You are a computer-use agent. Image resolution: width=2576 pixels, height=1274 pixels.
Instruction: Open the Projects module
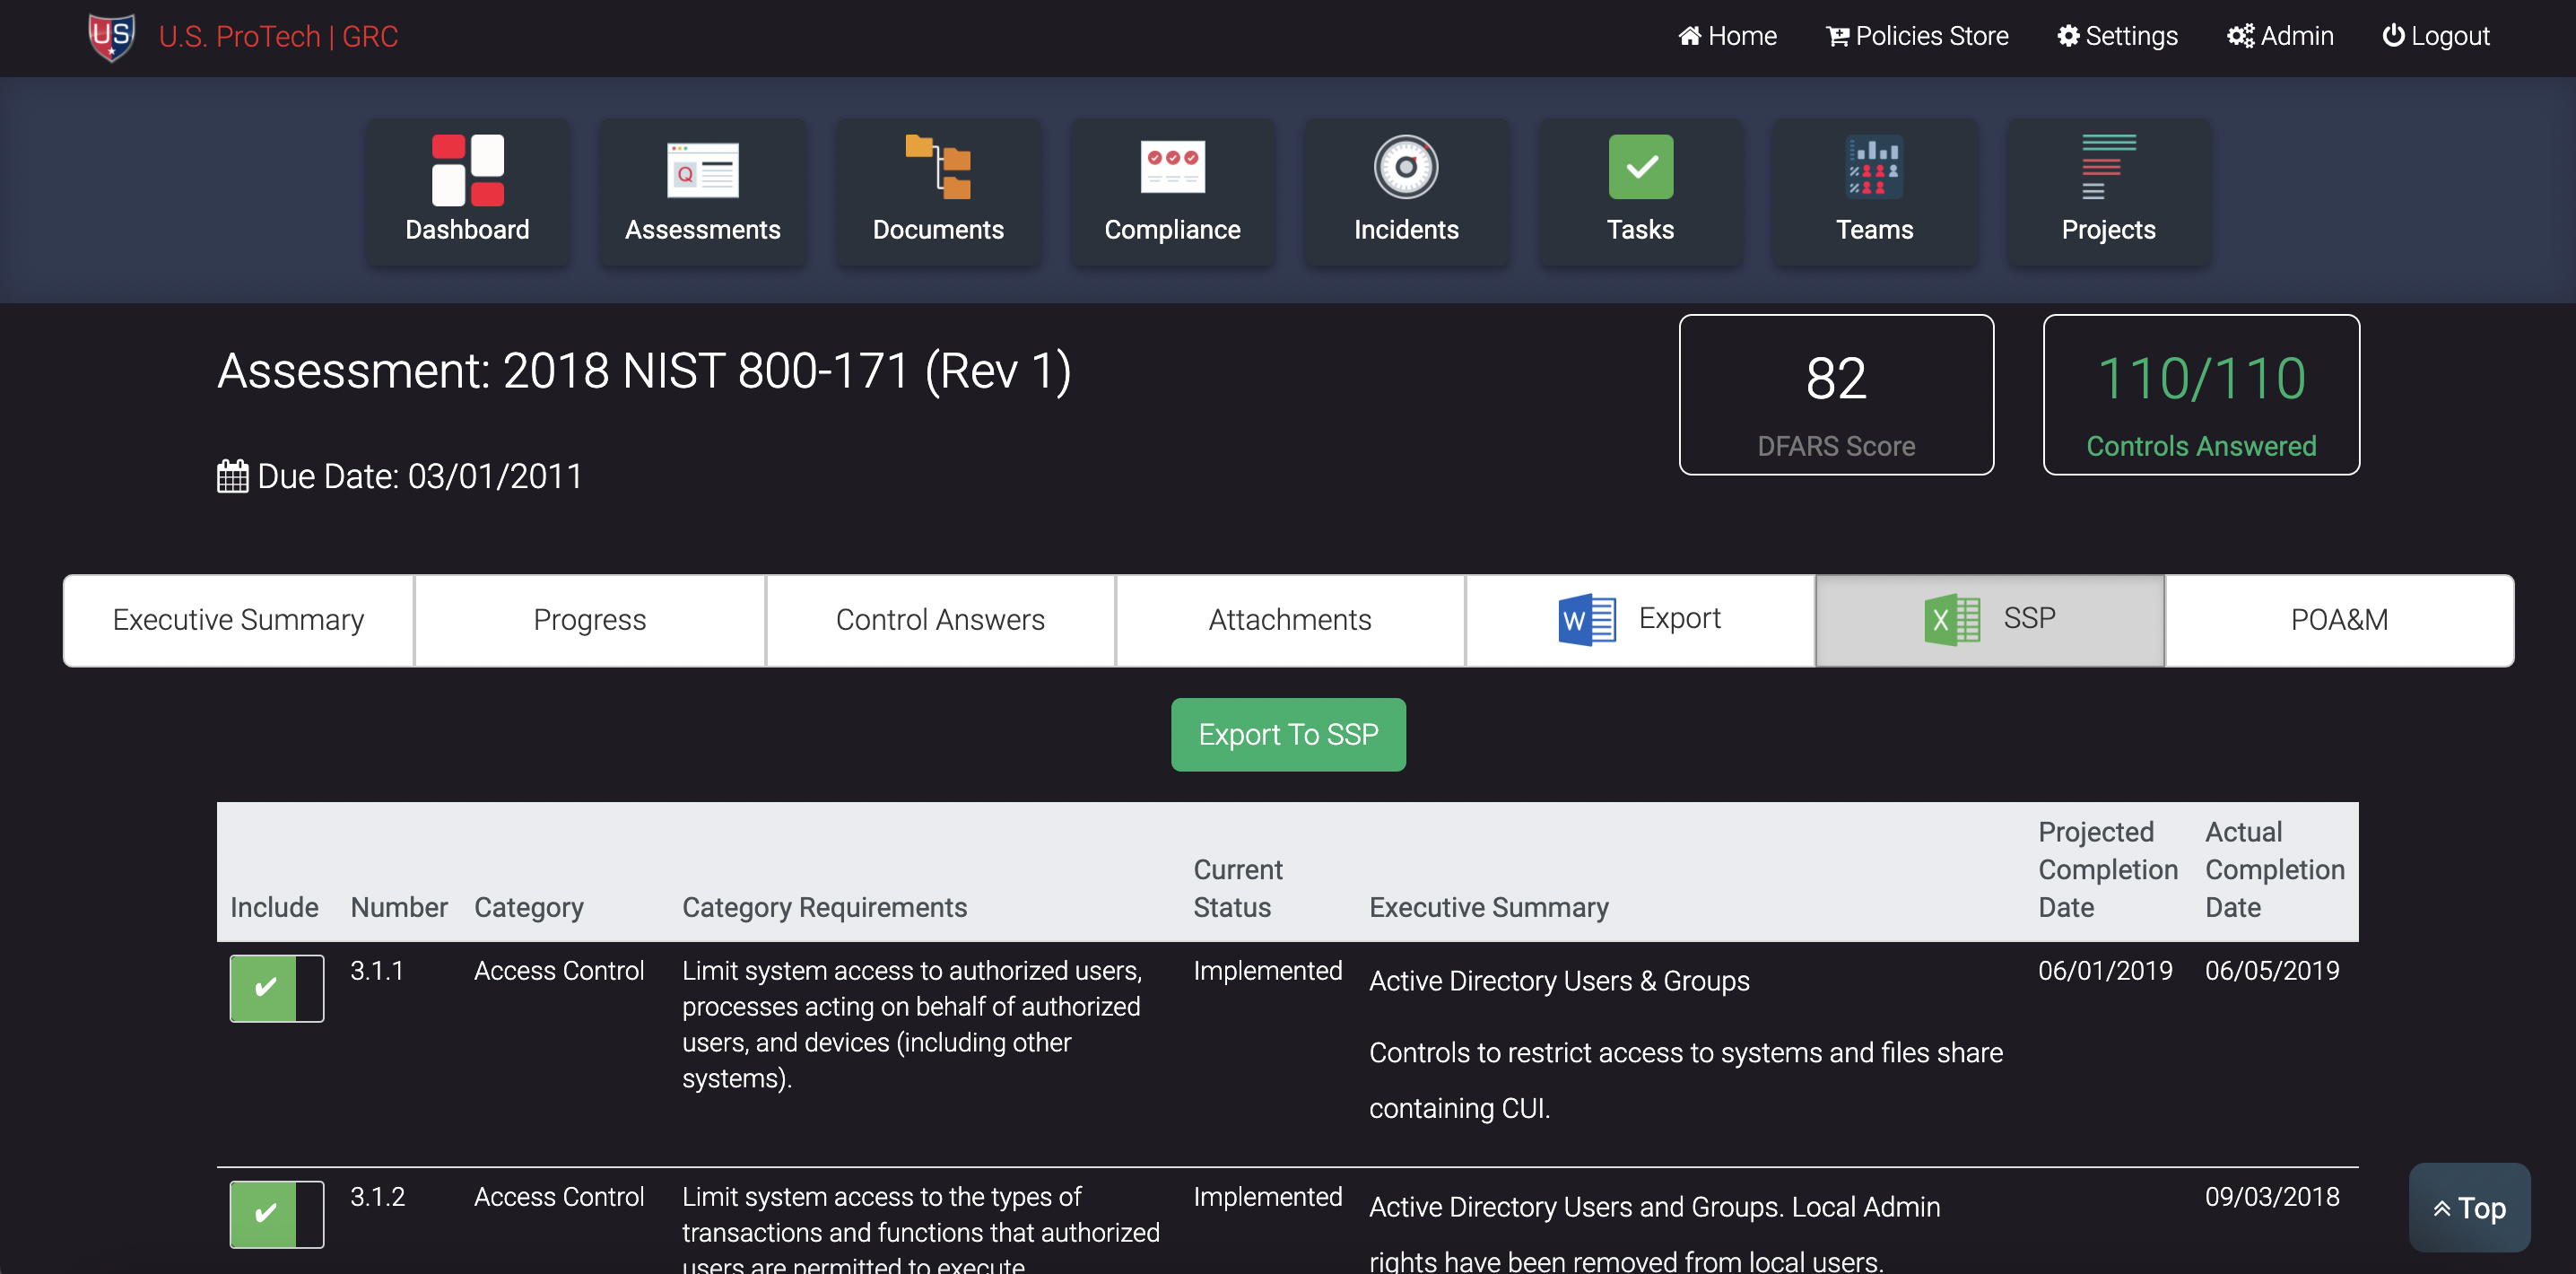point(2108,192)
